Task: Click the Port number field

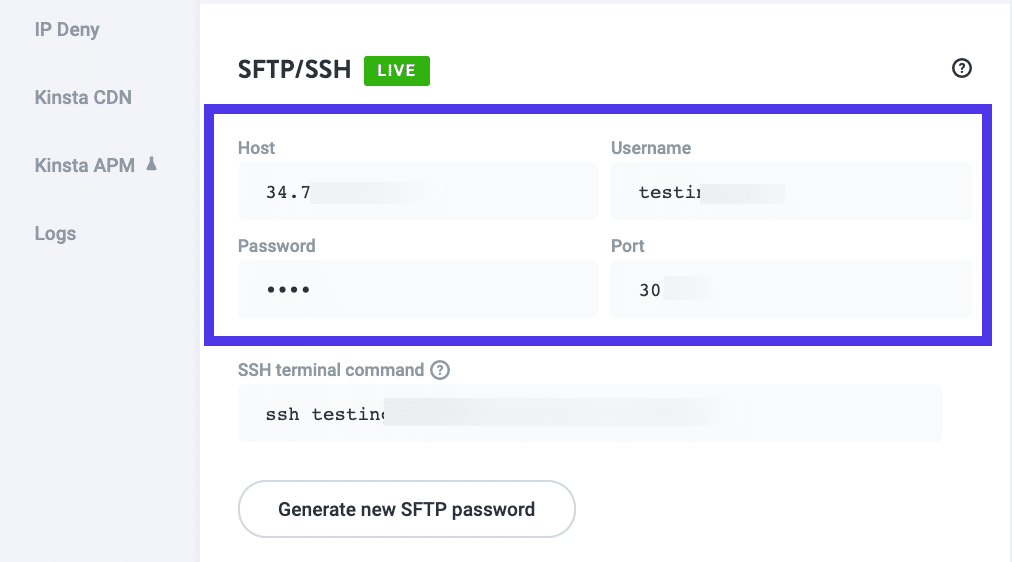Action: 790,290
